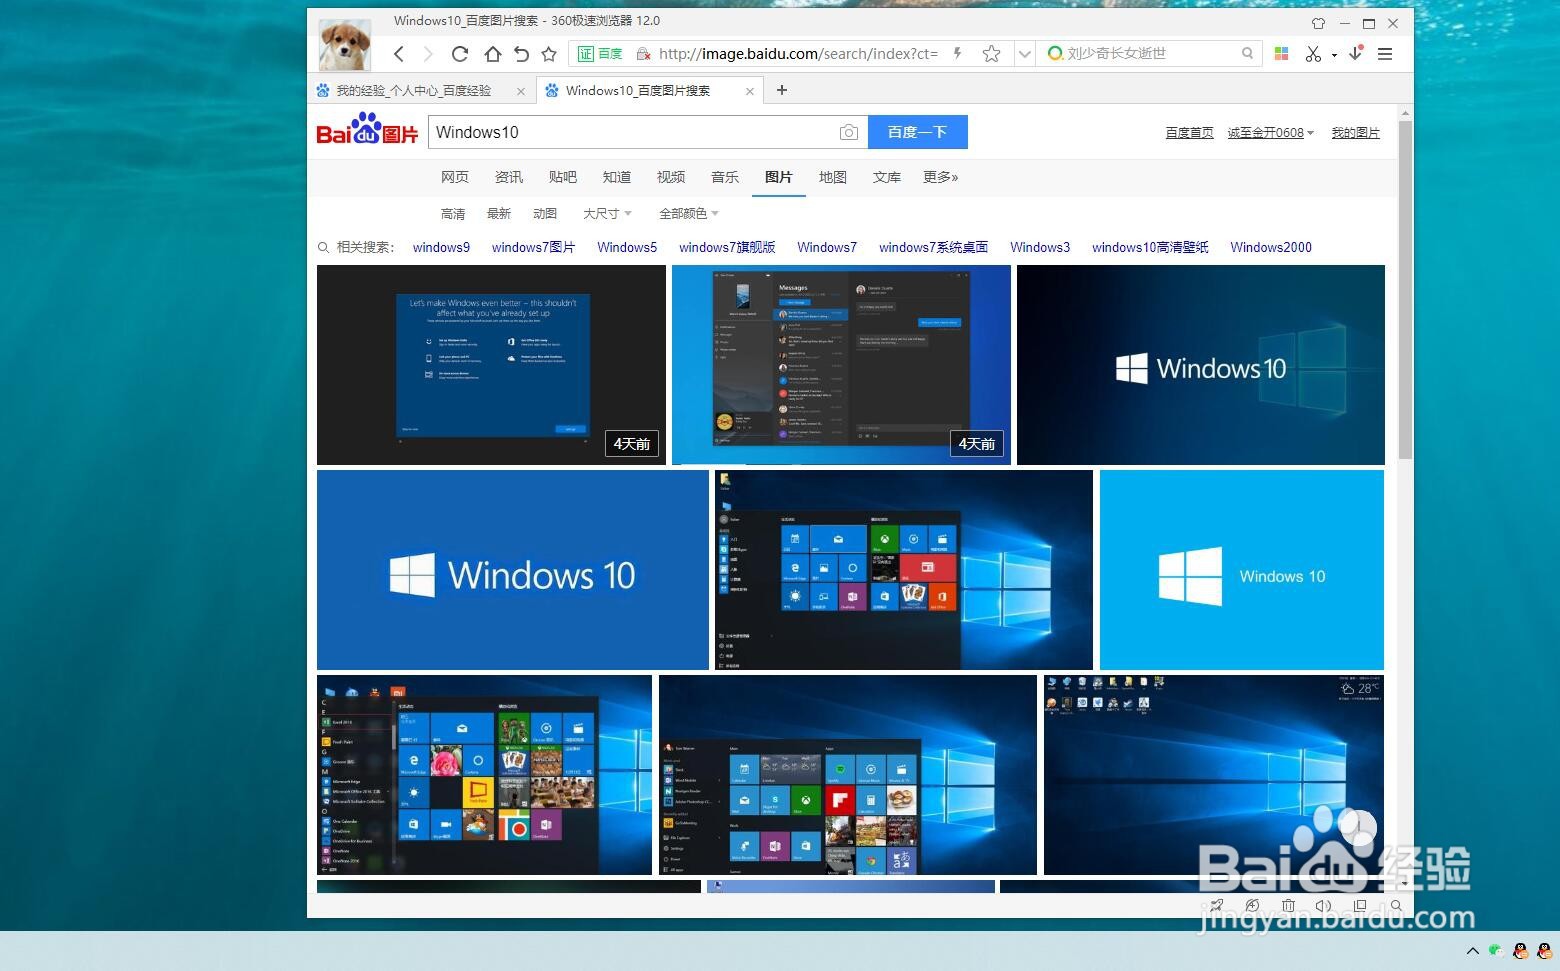Click the 百度一下 search button
Viewport: 1560px width, 971px height.
point(917,132)
